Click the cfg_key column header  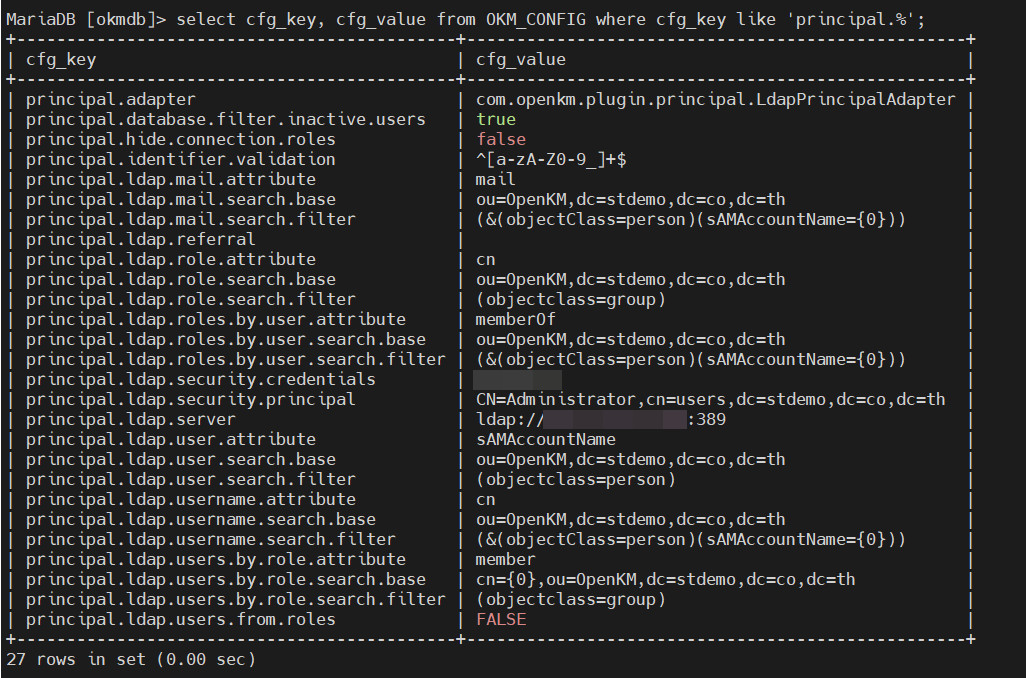pos(61,59)
